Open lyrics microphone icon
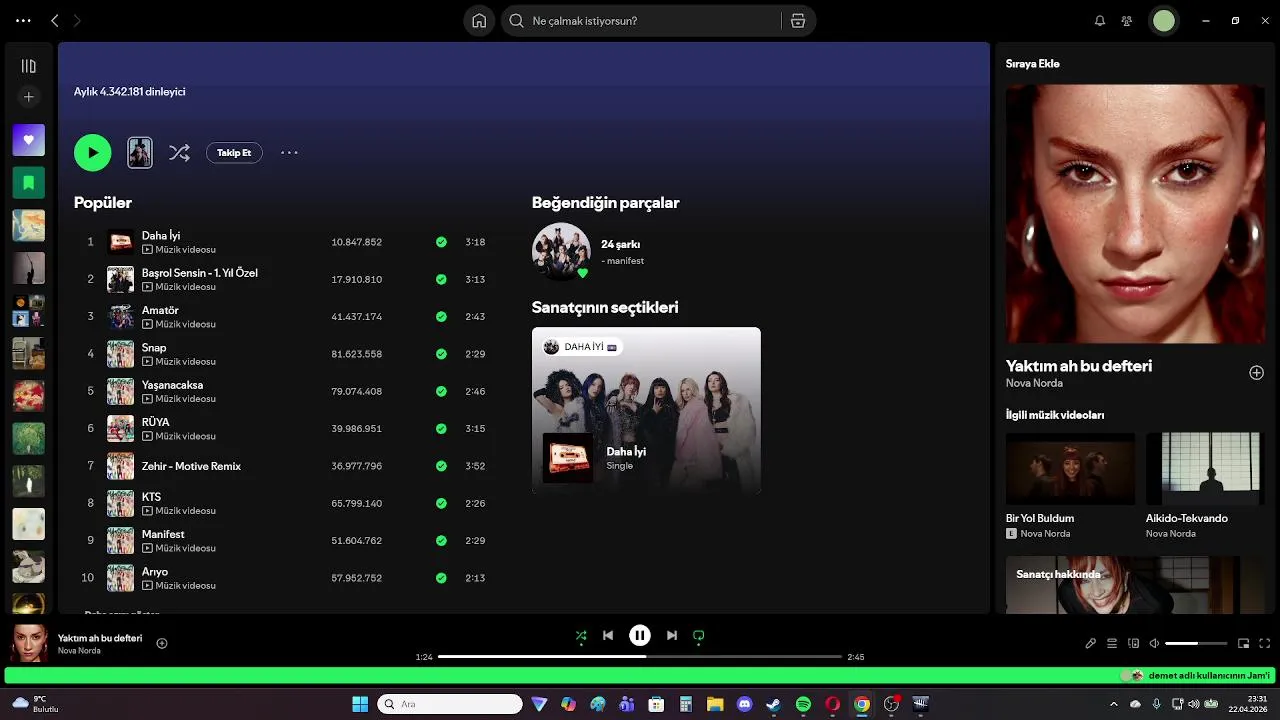1280x720 pixels. 1091,643
